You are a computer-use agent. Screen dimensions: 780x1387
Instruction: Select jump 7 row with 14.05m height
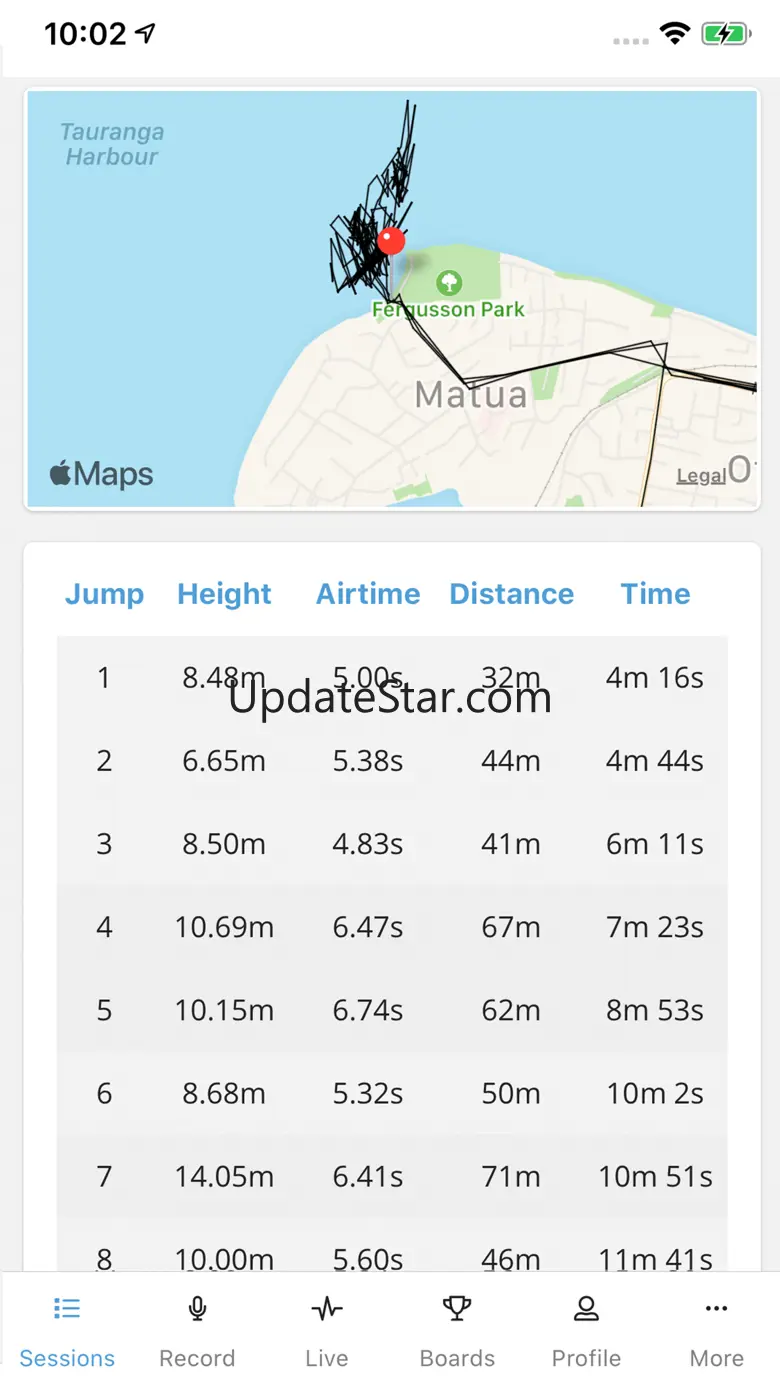(x=392, y=1177)
